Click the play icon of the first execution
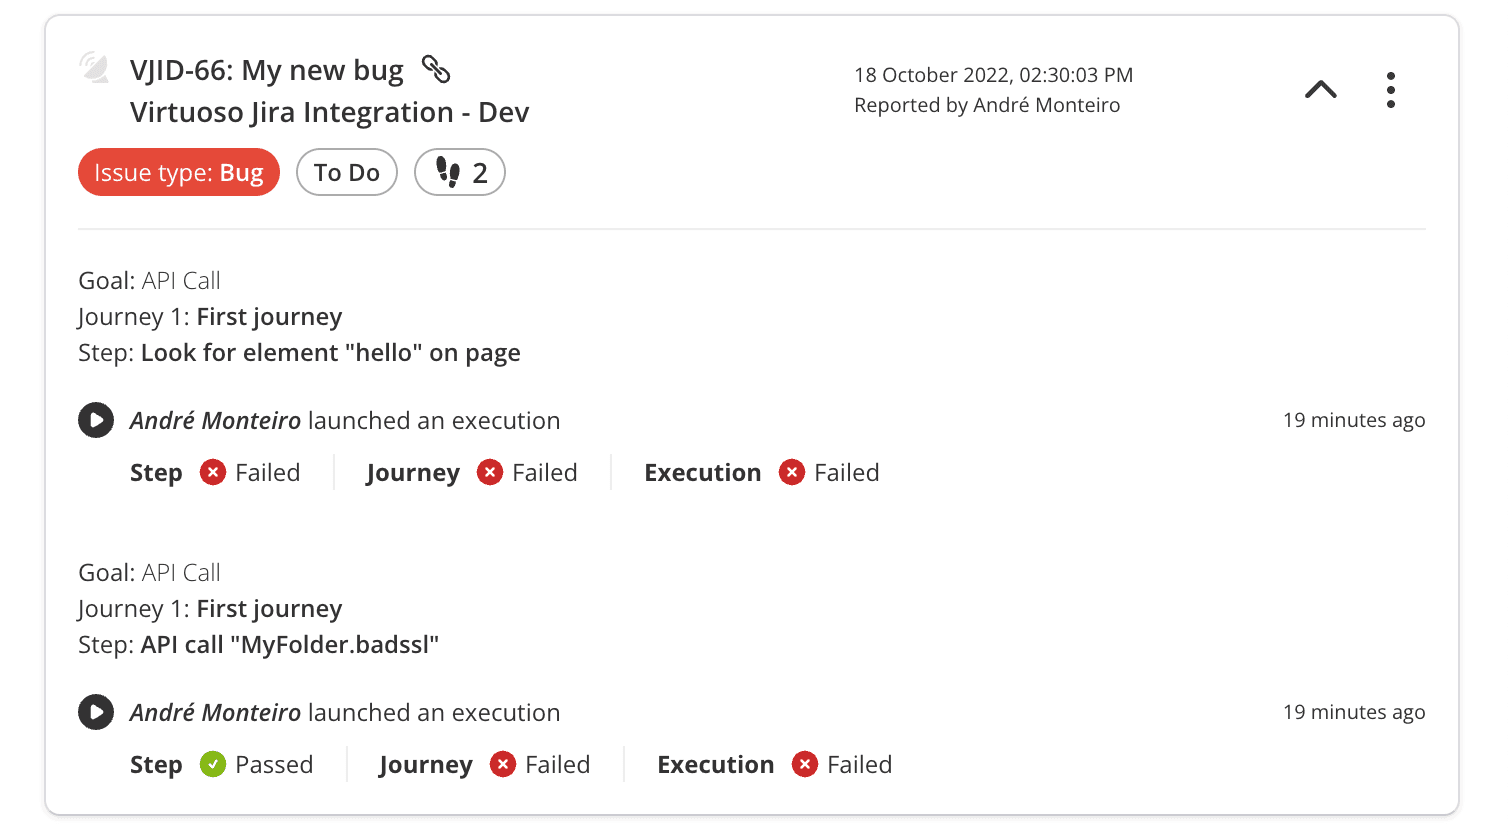 click(96, 420)
